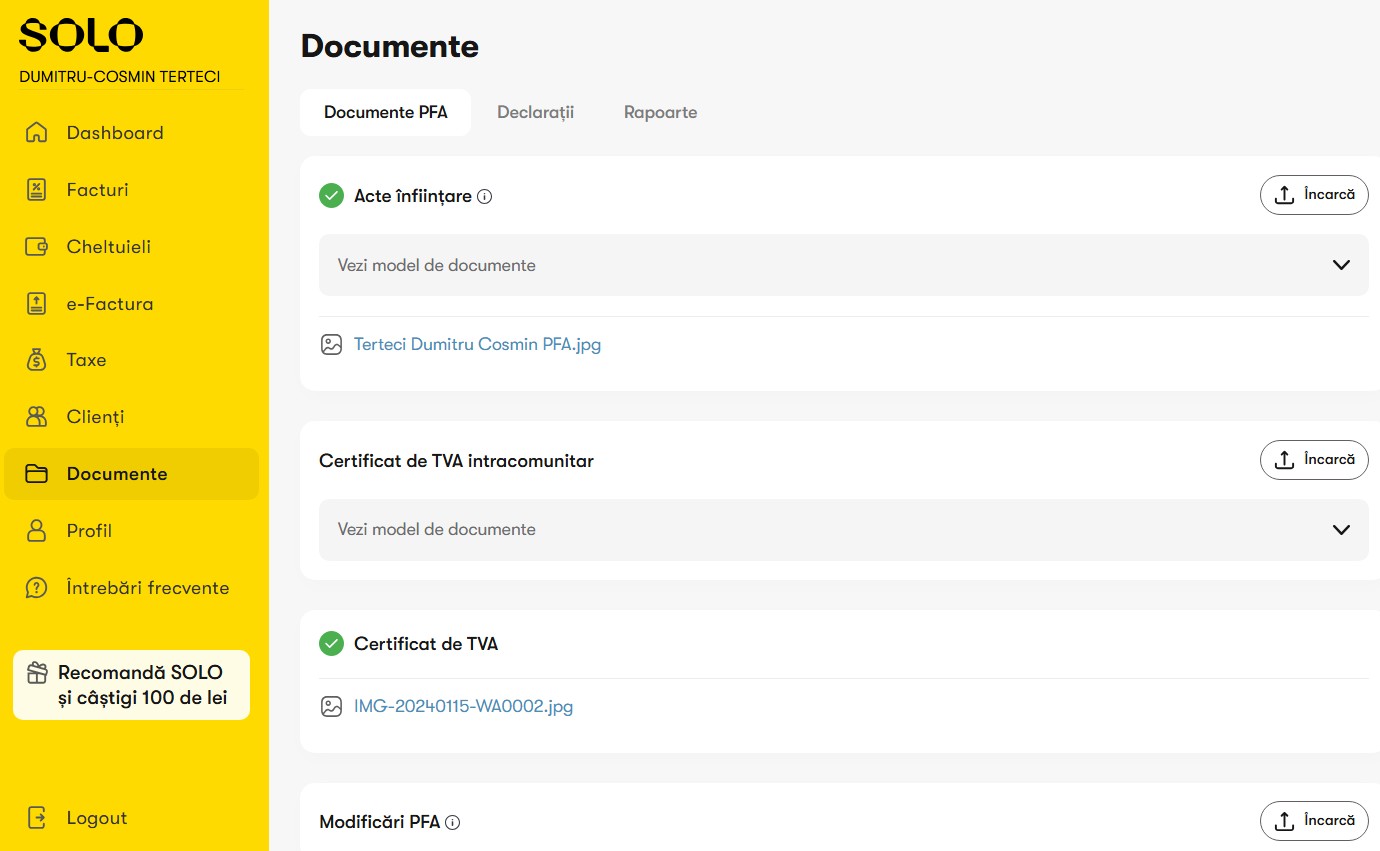Open Clienți using the people icon
The image size is (1380, 851).
[37, 417]
